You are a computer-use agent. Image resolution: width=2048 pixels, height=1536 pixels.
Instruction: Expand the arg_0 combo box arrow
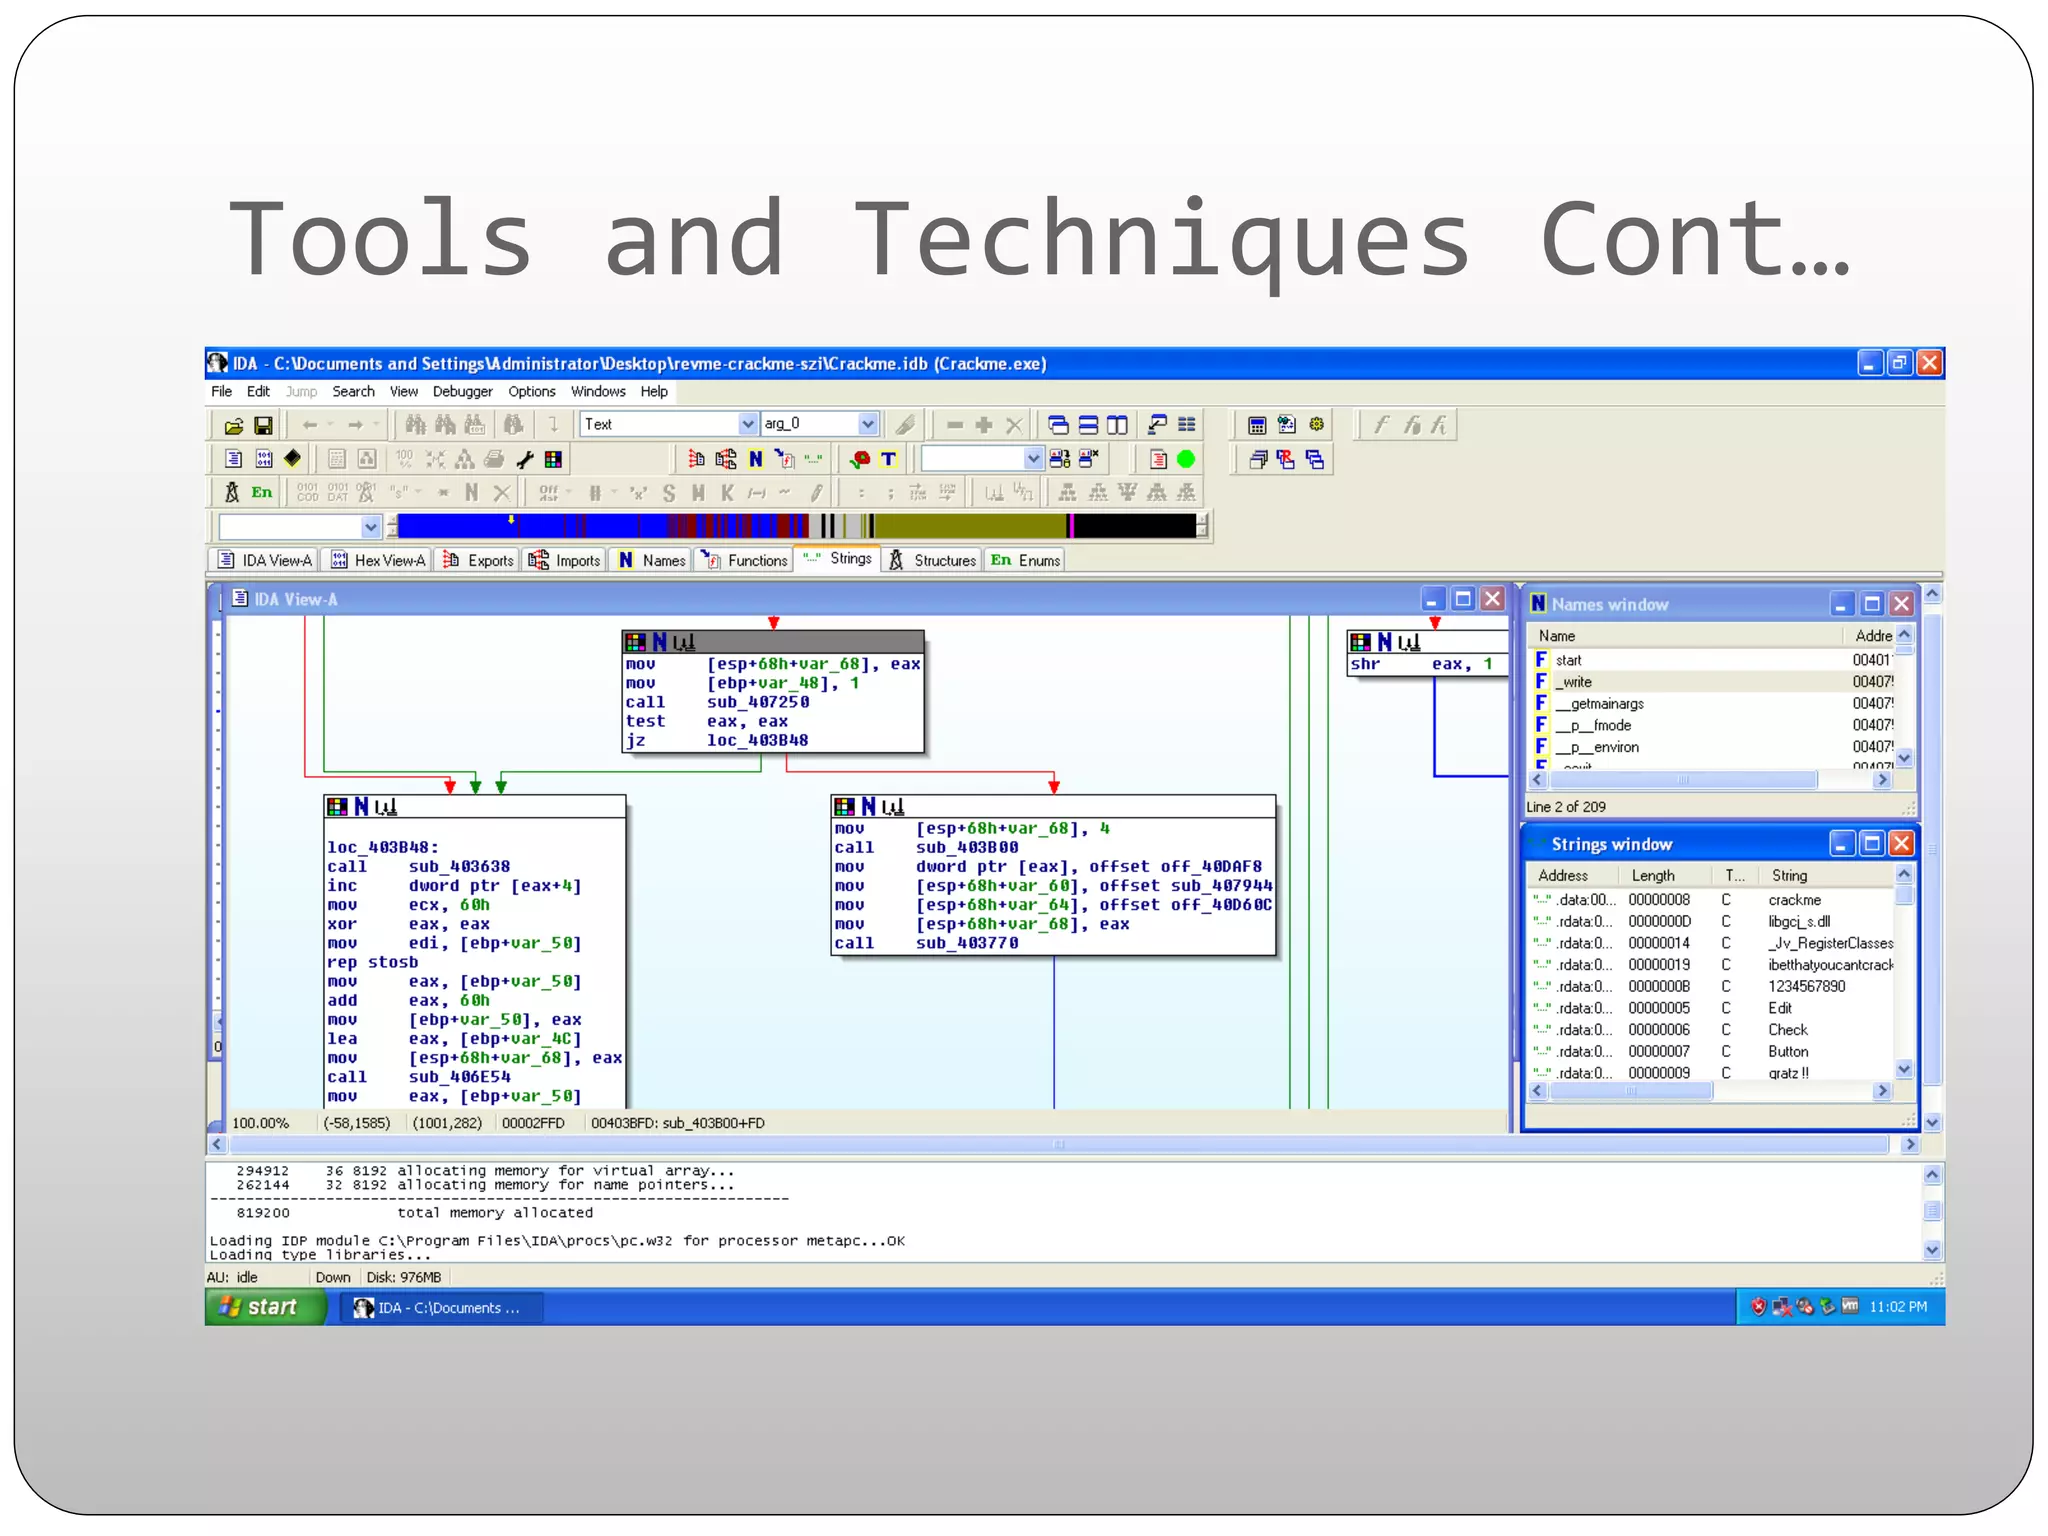[868, 424]
